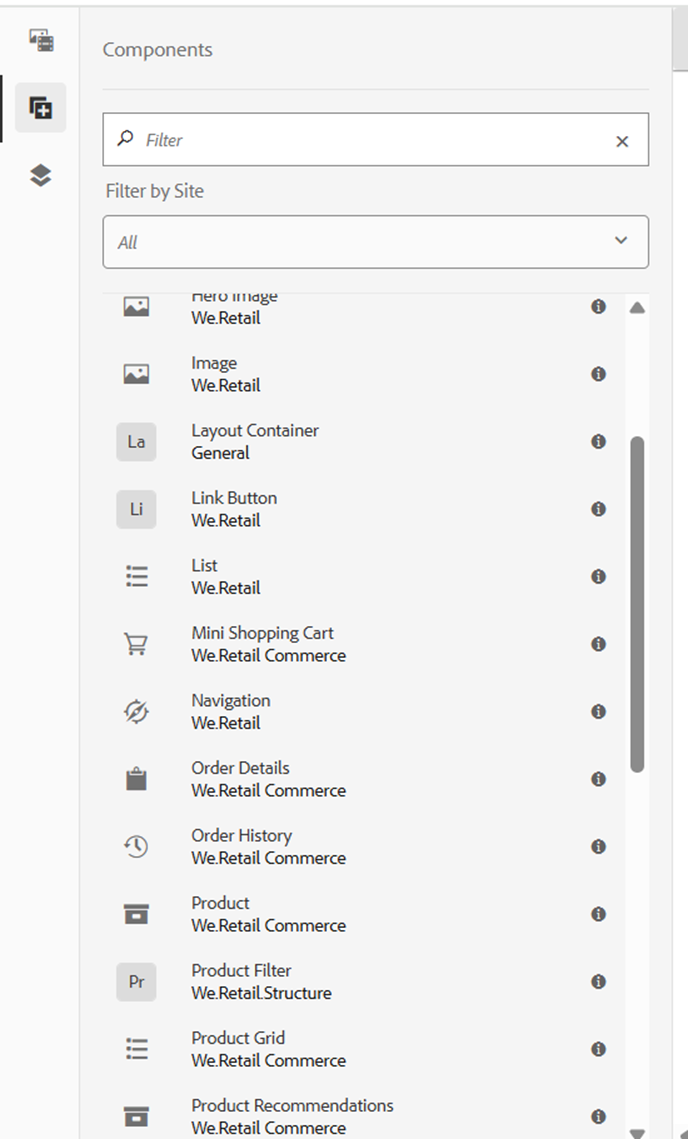Show info for the Hero Image component
The height and width of the screenshot is (1139, 688).
pos(598,306)
